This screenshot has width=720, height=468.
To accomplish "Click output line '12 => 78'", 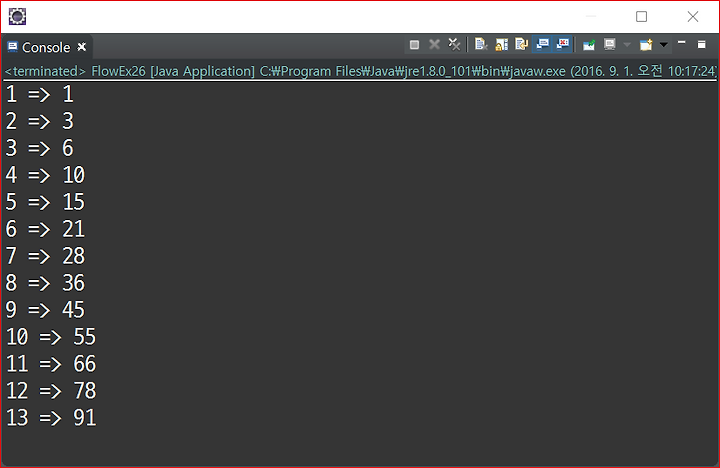I will click(51, 391).
